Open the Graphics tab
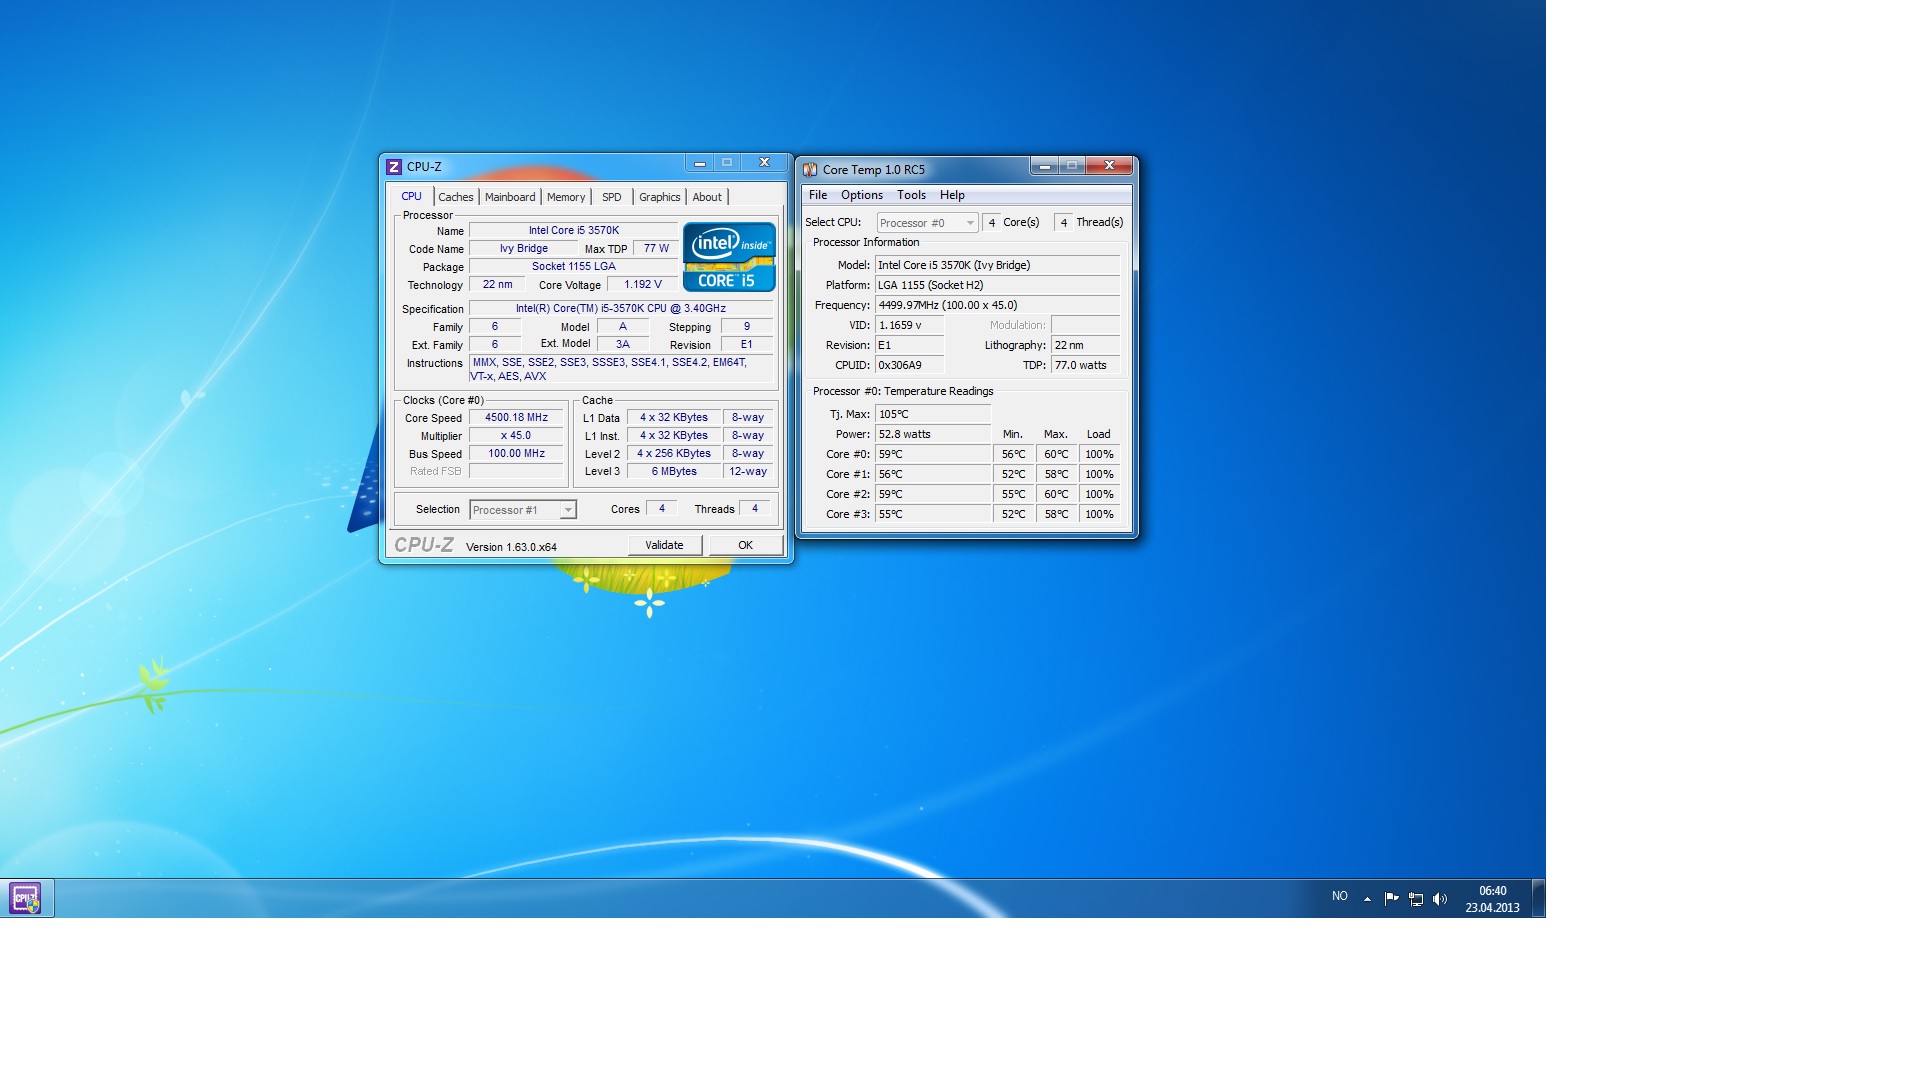This screenshot has height=1080, width=1920. 659,197
